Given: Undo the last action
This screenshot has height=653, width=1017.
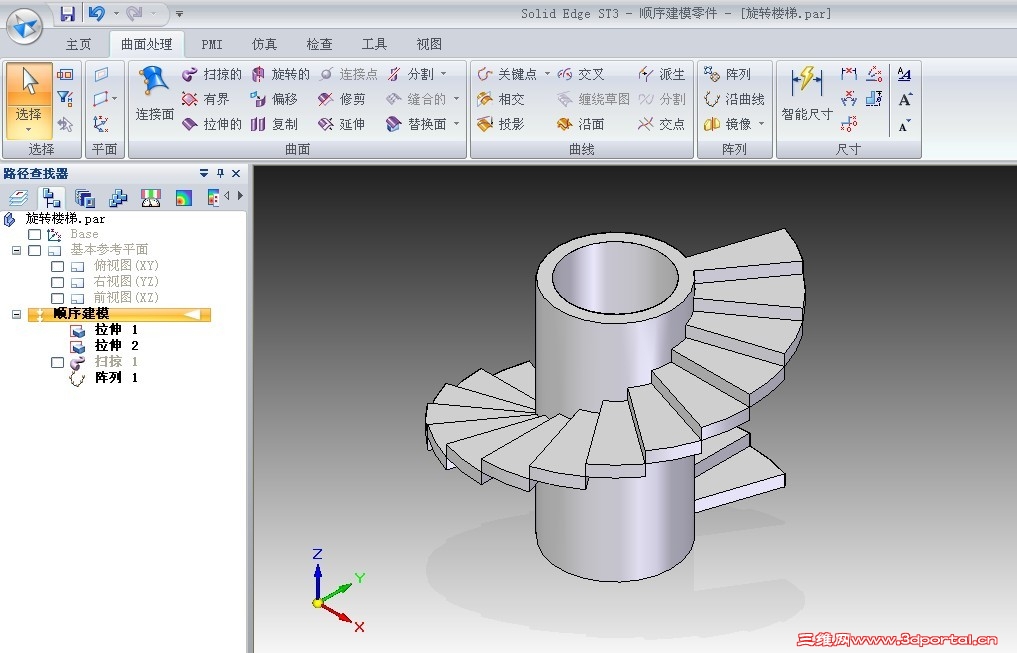Looking at the screenshot, I should pyautogui.click(x=97, y=13).
